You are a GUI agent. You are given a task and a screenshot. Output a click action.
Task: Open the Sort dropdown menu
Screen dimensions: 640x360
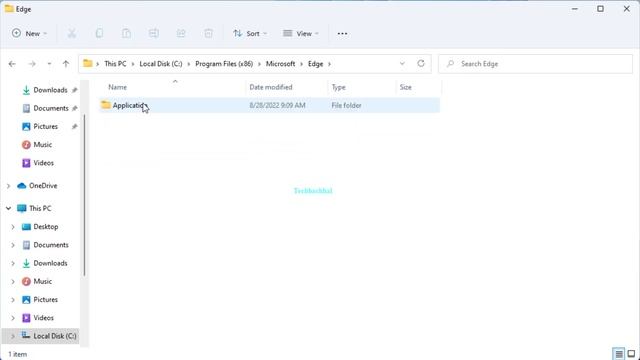point(250,33)
